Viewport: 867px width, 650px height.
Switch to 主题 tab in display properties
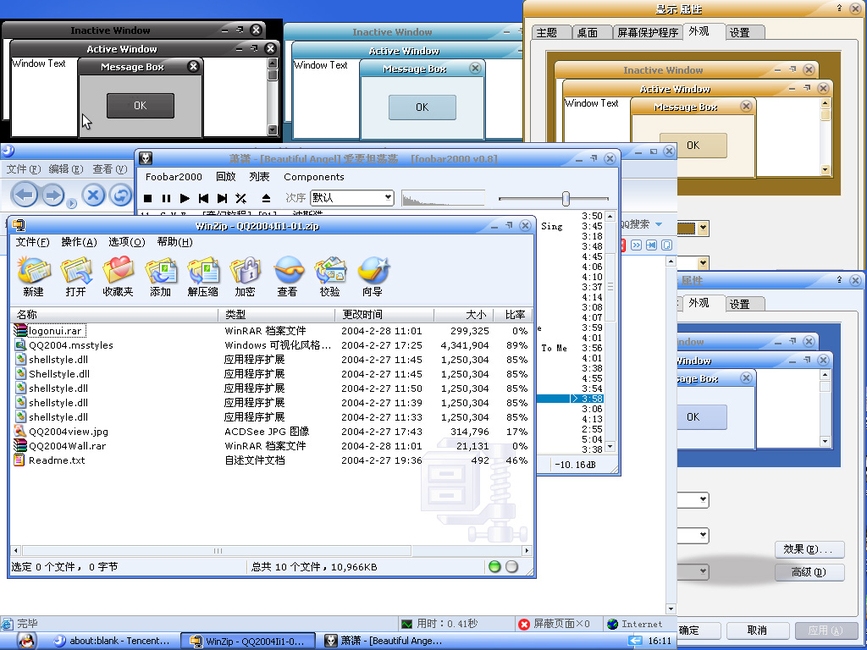[x=547, y=33]
